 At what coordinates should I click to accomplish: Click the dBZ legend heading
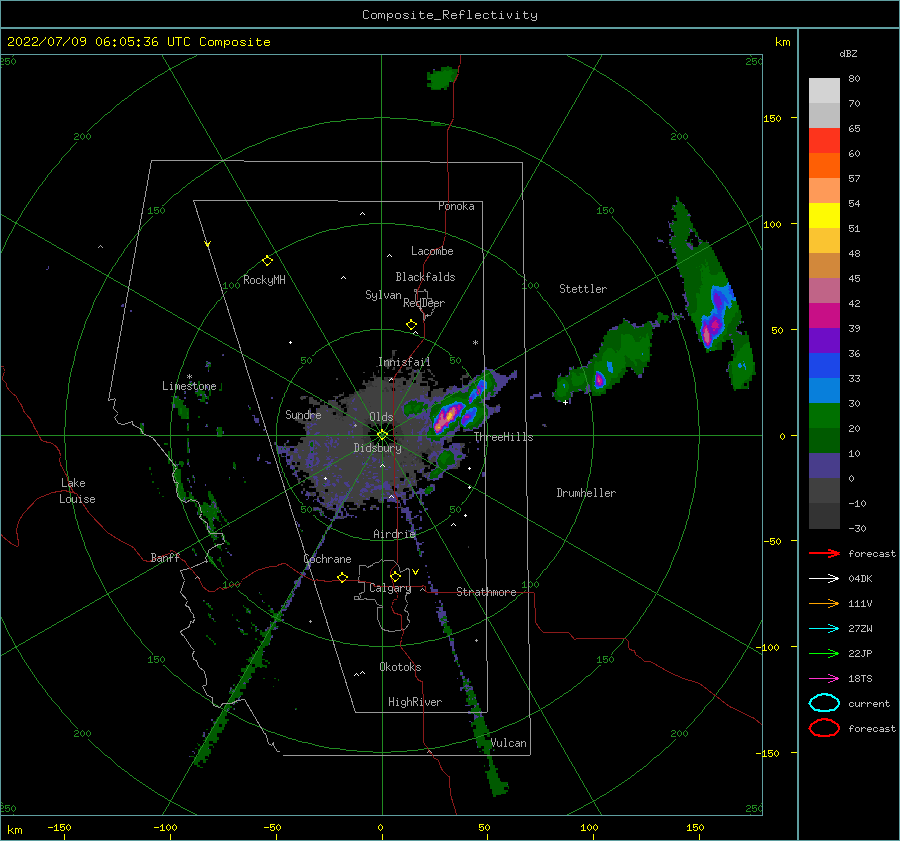[x=848, y=53]
